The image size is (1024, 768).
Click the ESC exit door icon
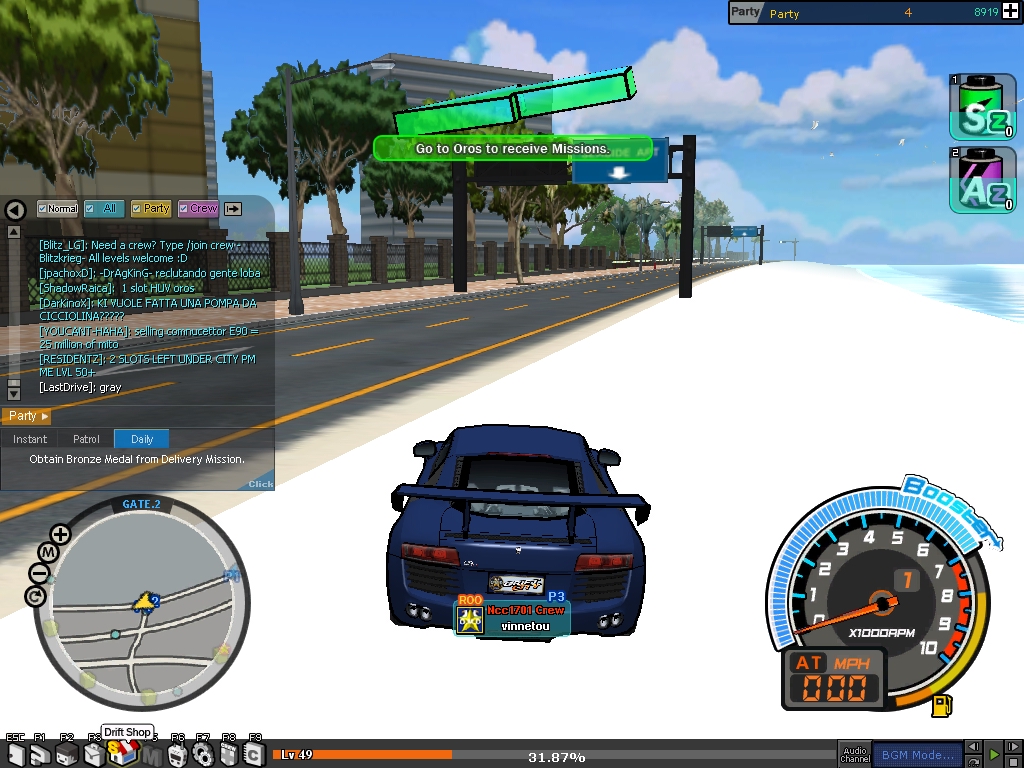(16, 756)
